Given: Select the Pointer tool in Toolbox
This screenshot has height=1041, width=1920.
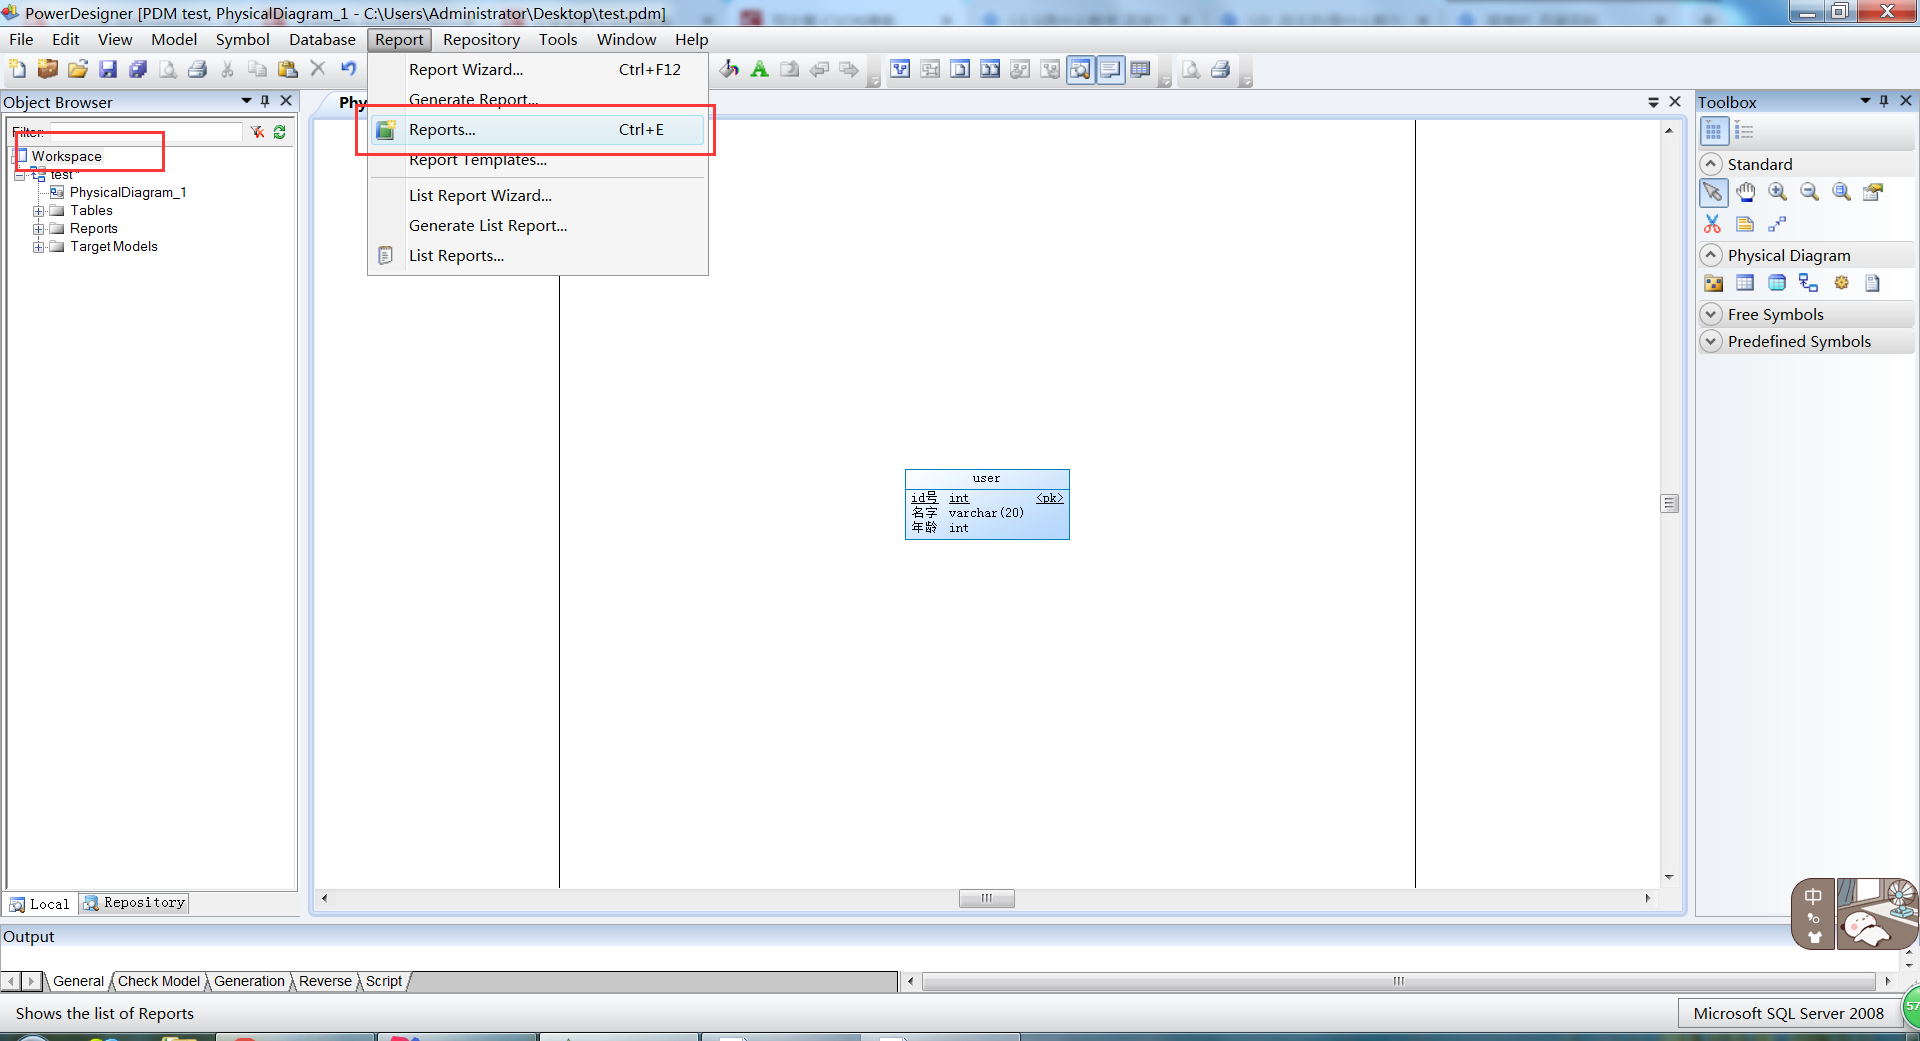Looking at the screenshot, I should click(x=1713, y=192).
